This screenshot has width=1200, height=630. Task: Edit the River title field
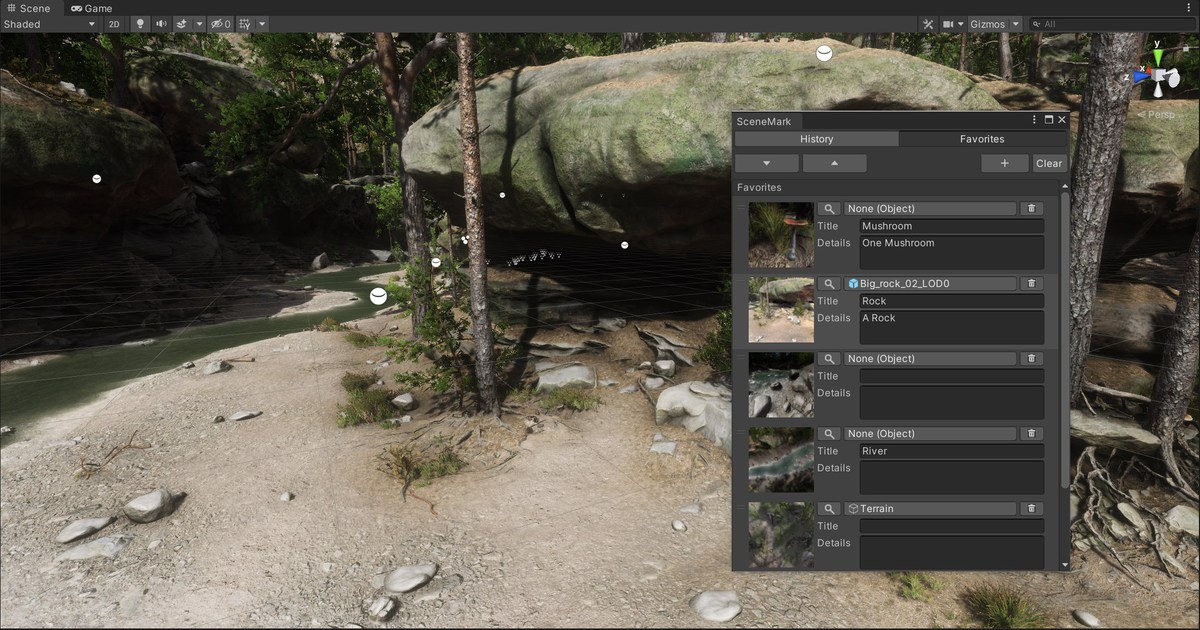(951, 451)
